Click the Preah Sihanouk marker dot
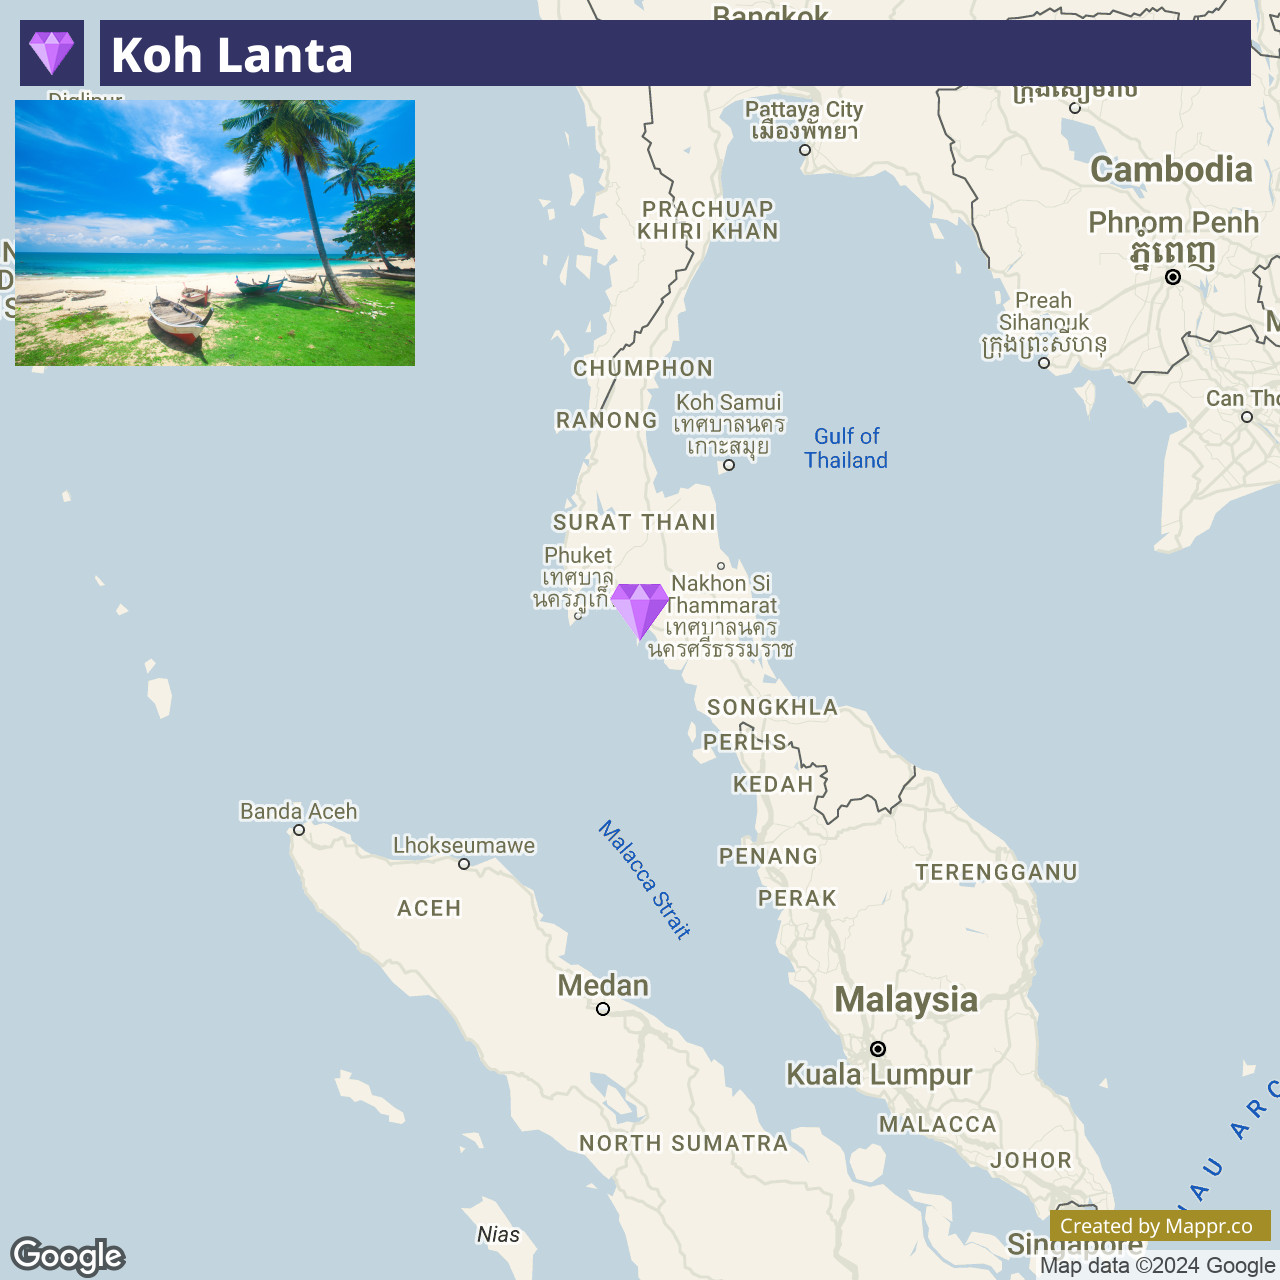The width and height of the screenshot is (1280, 1280). pos(1044,363)
